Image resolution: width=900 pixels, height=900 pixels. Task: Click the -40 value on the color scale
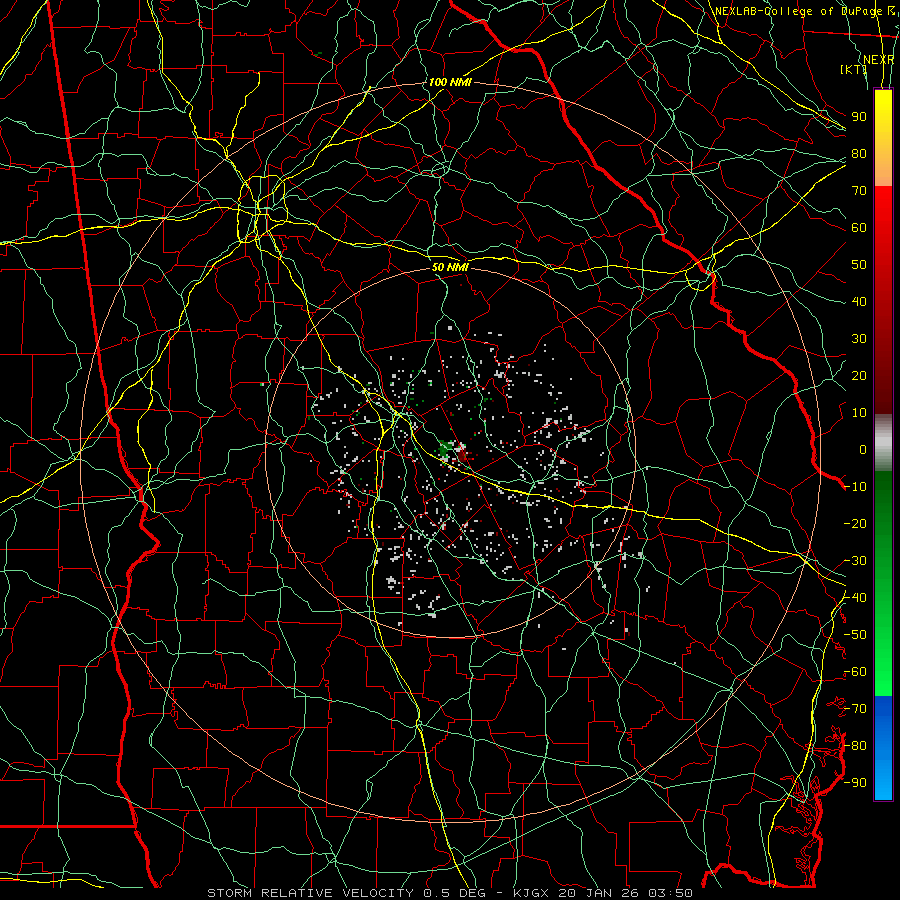coord(855,598)
